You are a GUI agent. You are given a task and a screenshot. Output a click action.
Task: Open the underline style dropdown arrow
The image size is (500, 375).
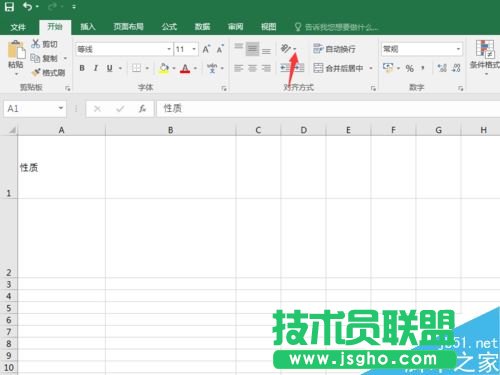[120, 68]
